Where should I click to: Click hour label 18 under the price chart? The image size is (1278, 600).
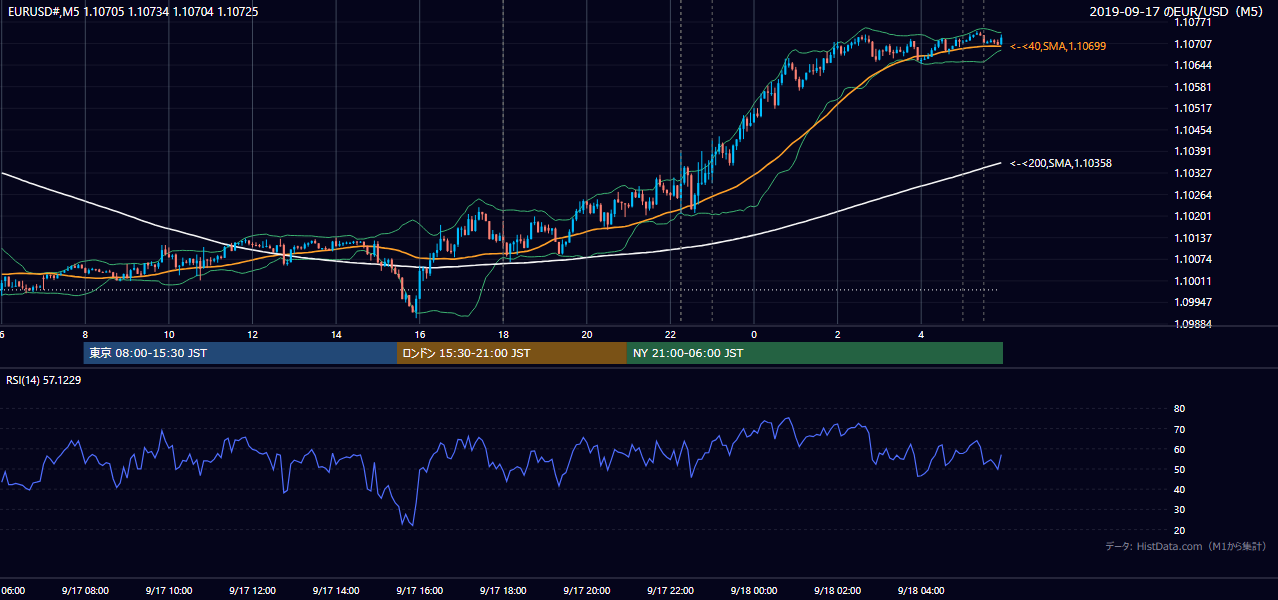(x=503, y=334)
